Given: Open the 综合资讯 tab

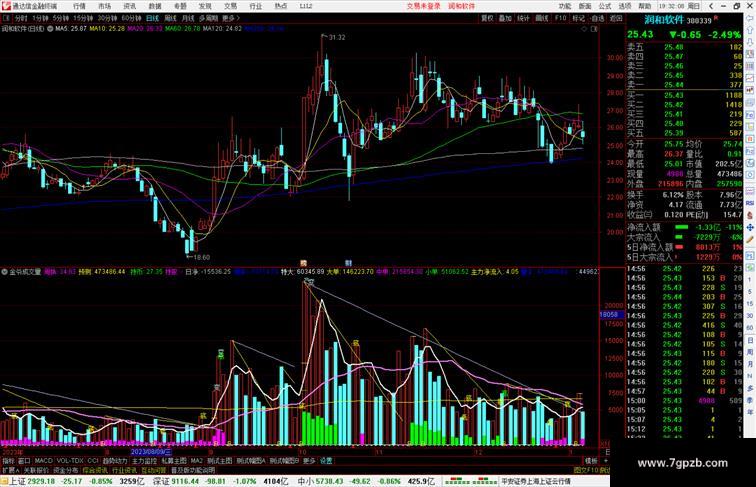Looking at the screenshot, I should pos(95,470).
